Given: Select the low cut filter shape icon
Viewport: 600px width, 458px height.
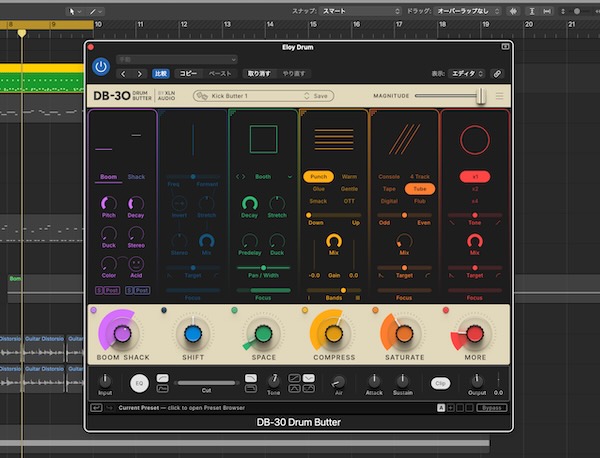Looking at the screenshot, I should 162,388.
